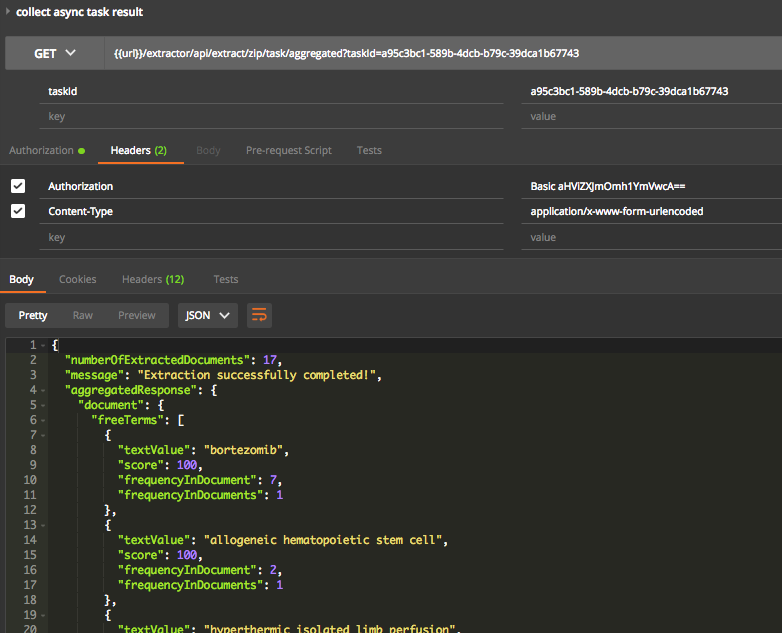Image resolution: width=782 pixels, height=633 pixels.
Task: Toggle the orange wrap lines icon
Action: [x=259, y=315]
